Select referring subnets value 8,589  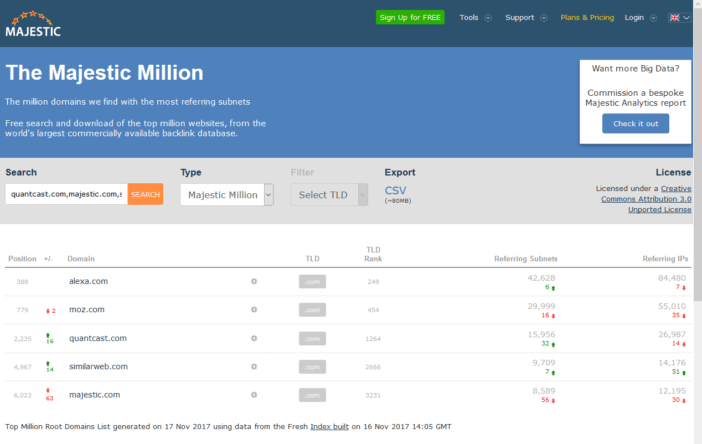544,391
